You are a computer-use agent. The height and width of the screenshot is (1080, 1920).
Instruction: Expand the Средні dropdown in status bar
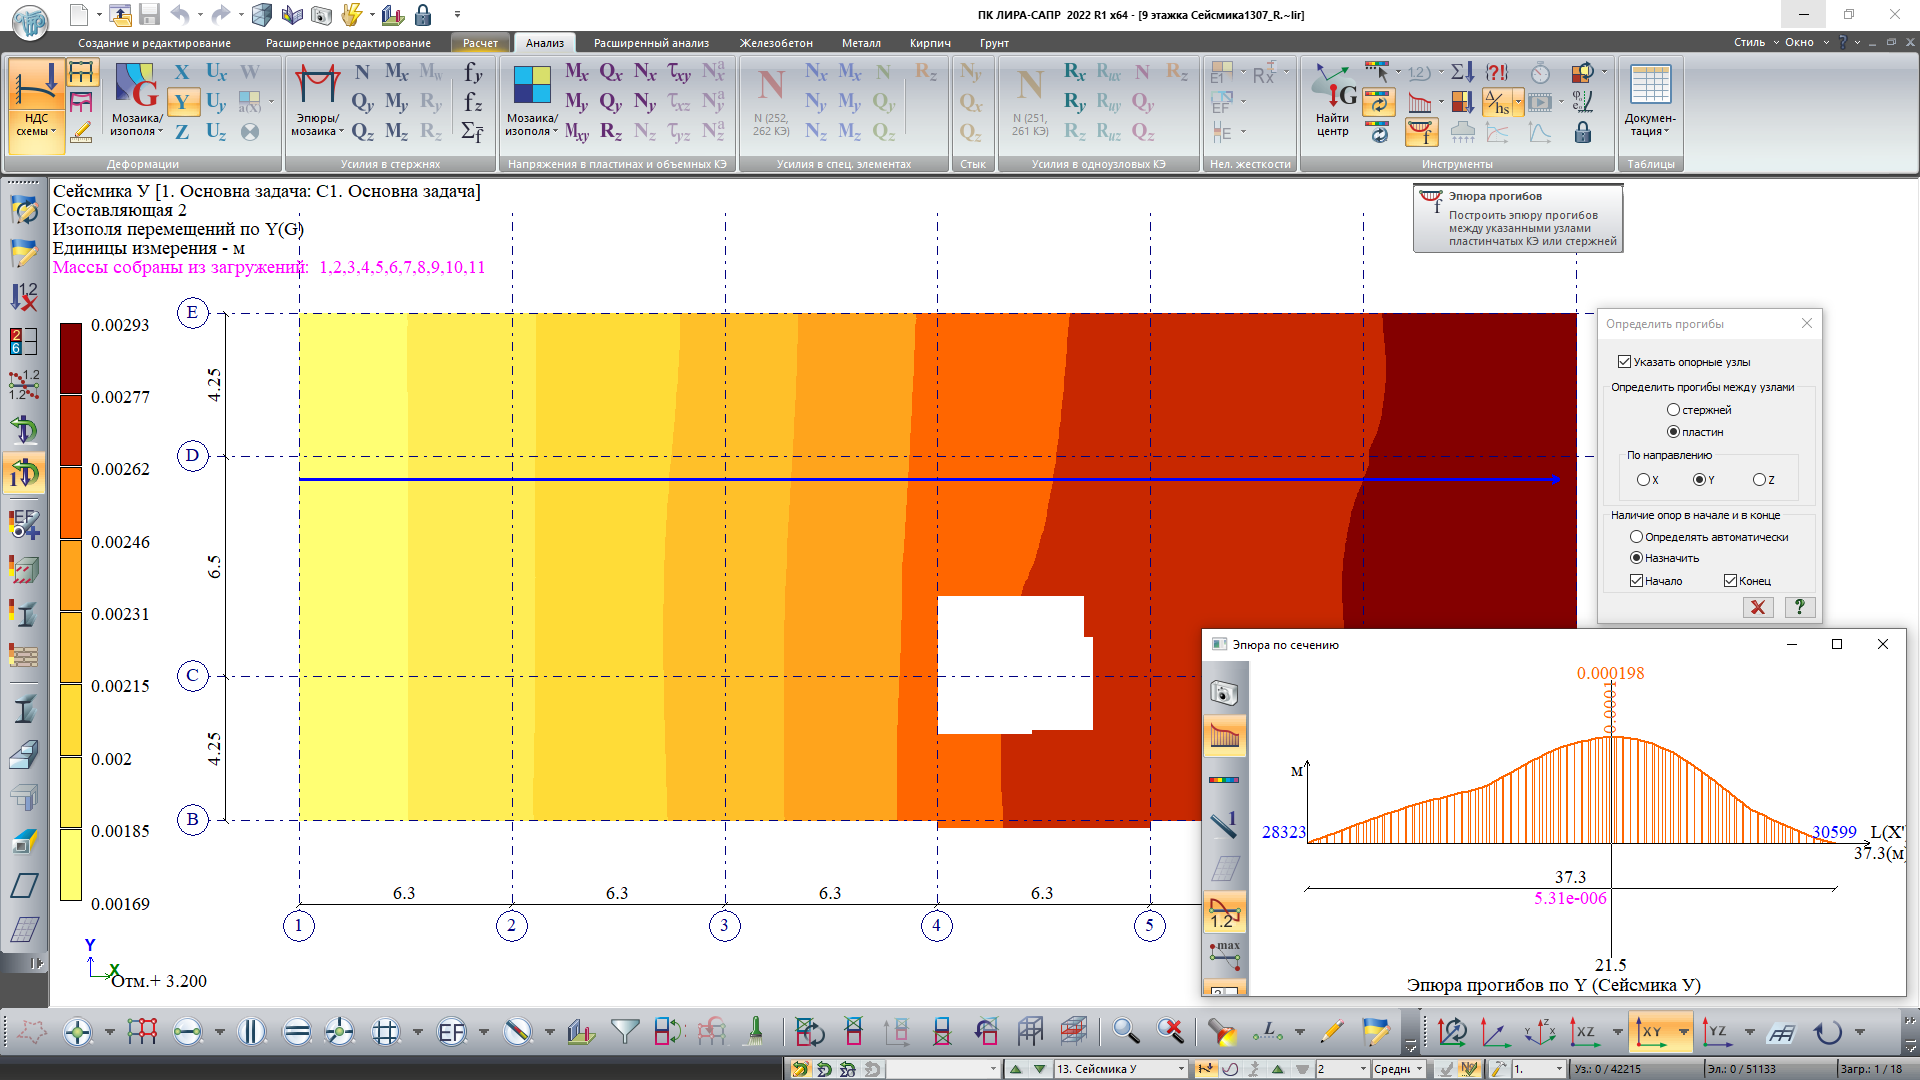(1419, 1069)
